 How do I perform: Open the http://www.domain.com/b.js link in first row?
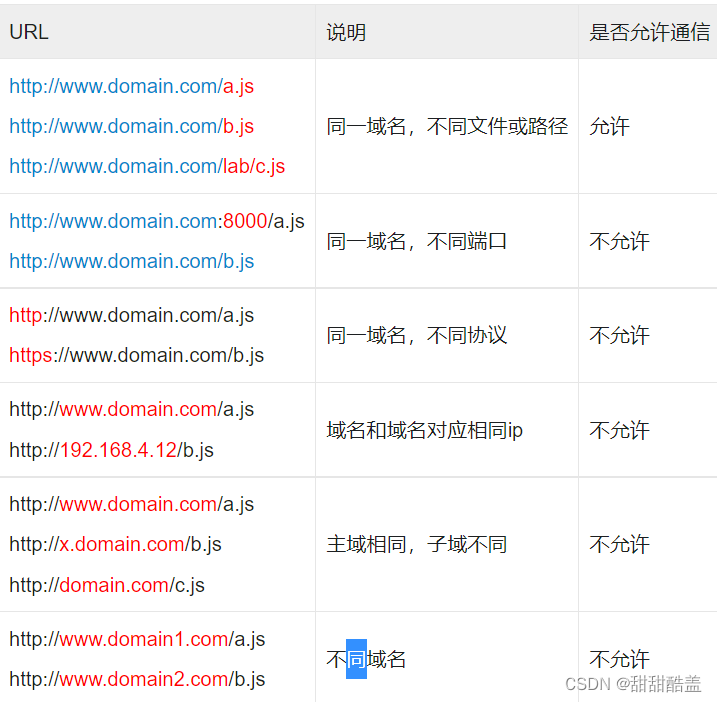tap(132, 126)
